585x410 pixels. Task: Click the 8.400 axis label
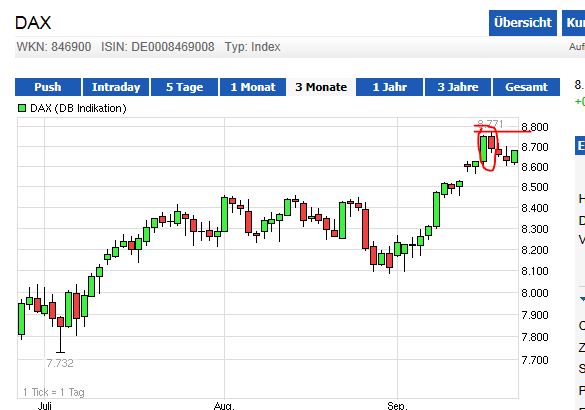535,208
